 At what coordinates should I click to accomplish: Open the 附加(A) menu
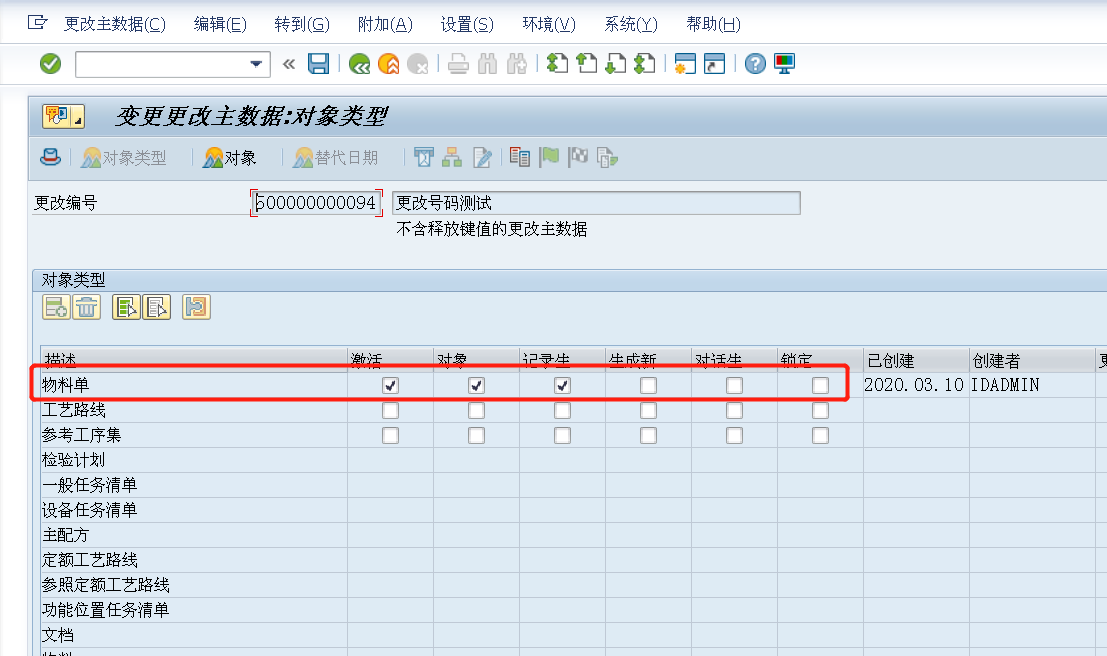click(385, 25)
